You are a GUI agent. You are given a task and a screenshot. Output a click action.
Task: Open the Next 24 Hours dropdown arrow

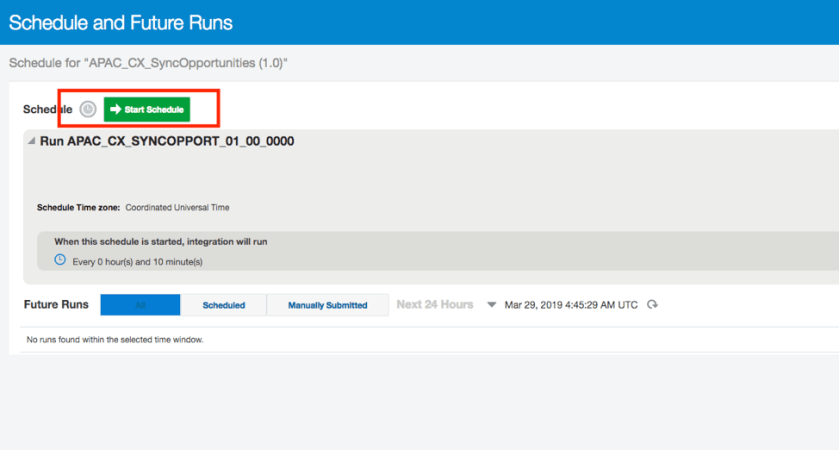491,305
